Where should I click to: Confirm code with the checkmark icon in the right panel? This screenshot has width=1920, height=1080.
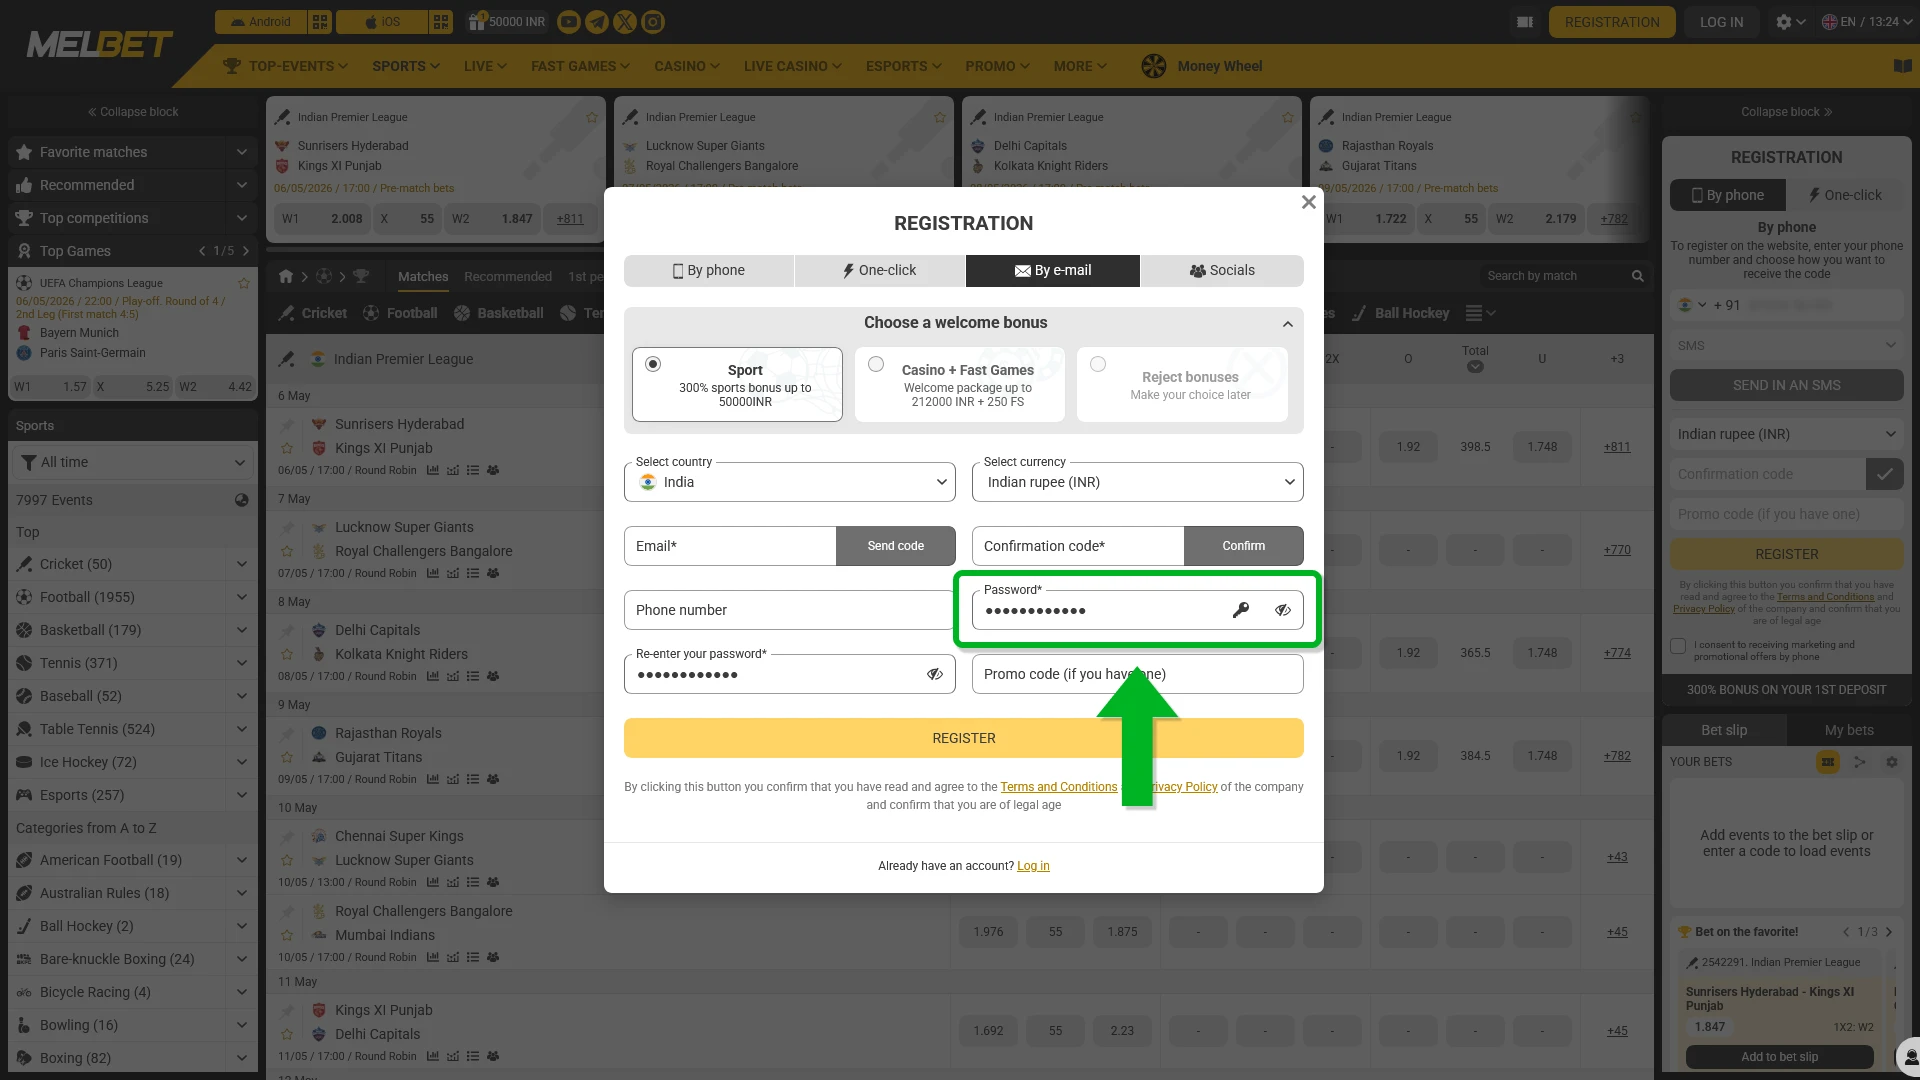(1884, 474)
